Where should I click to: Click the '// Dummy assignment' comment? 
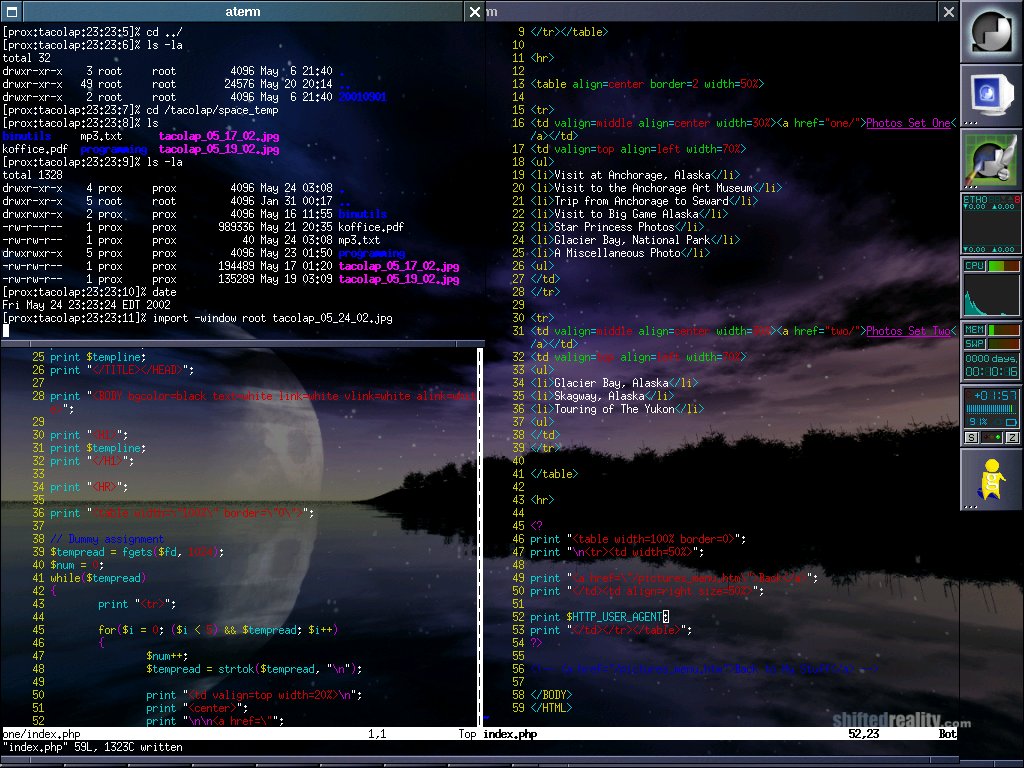[x=107, y=539]
